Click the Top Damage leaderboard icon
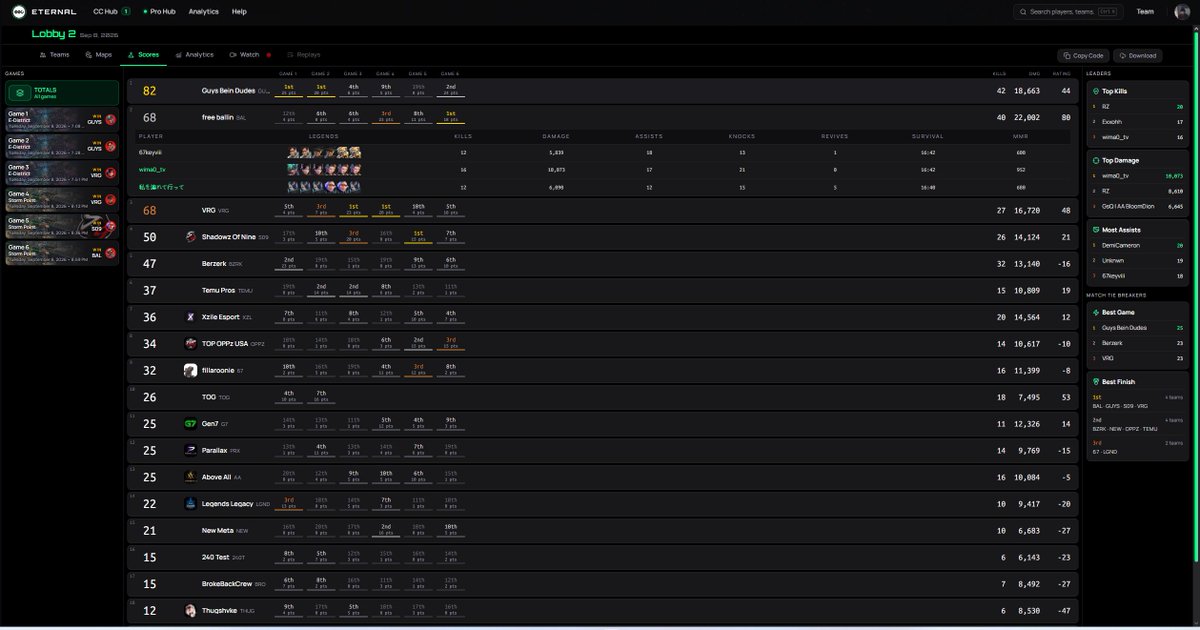The height and width of the screenshot is (630, 1200). 1096,160
